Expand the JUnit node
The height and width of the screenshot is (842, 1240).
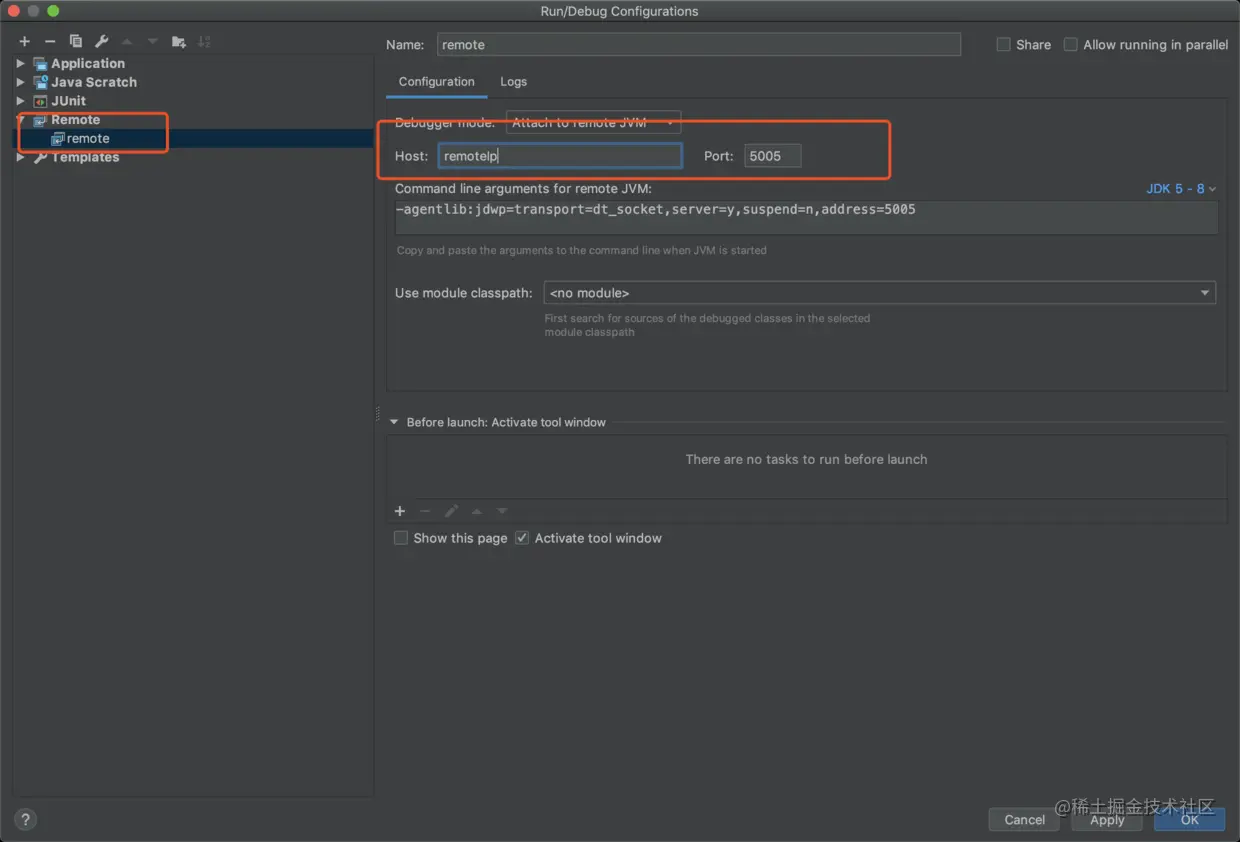coord(21,101)
